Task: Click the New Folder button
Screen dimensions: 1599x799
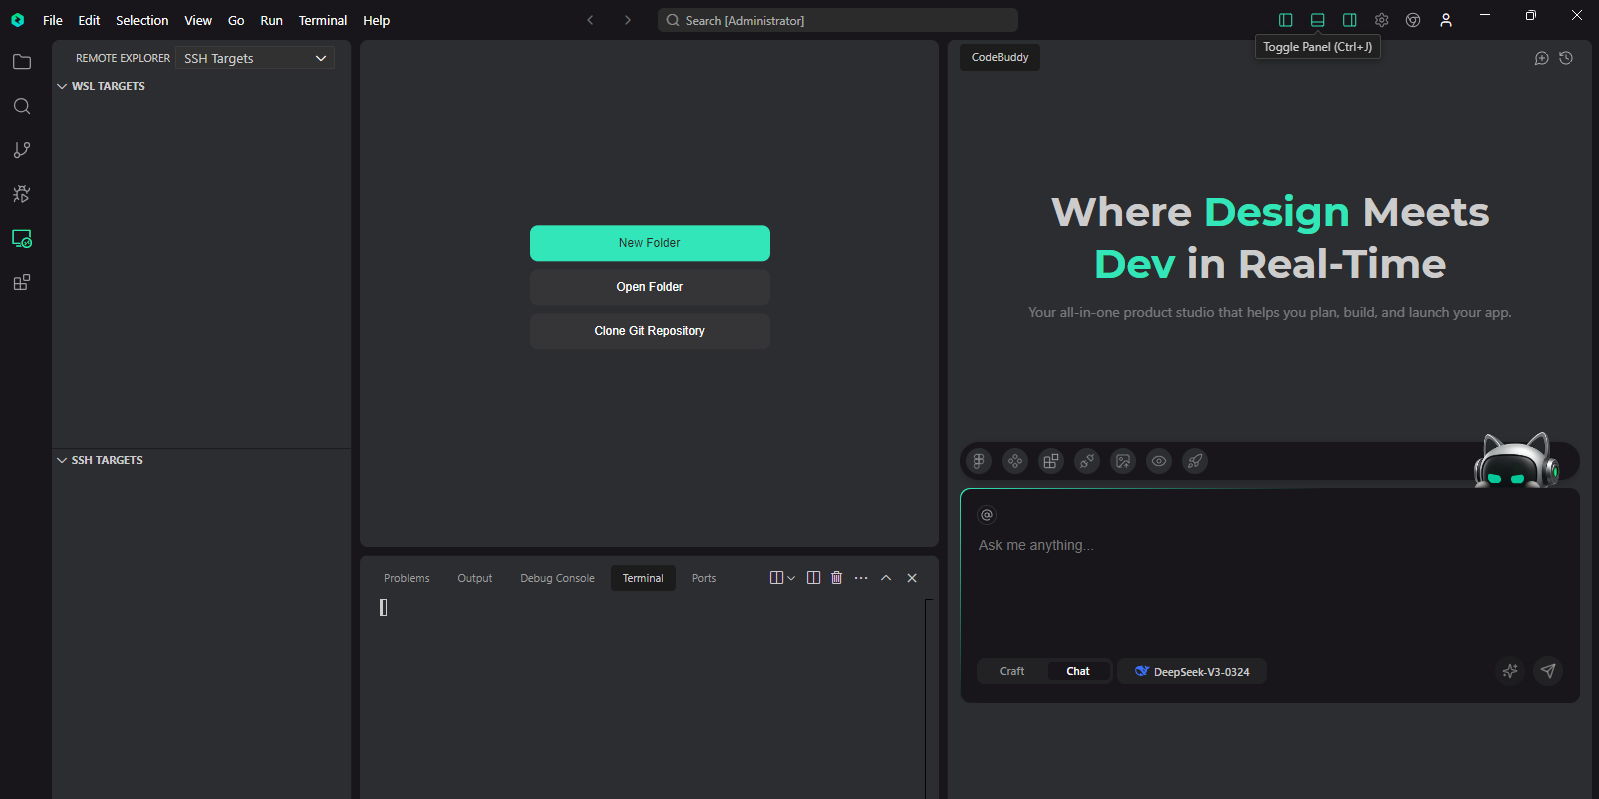Action: 649,243
